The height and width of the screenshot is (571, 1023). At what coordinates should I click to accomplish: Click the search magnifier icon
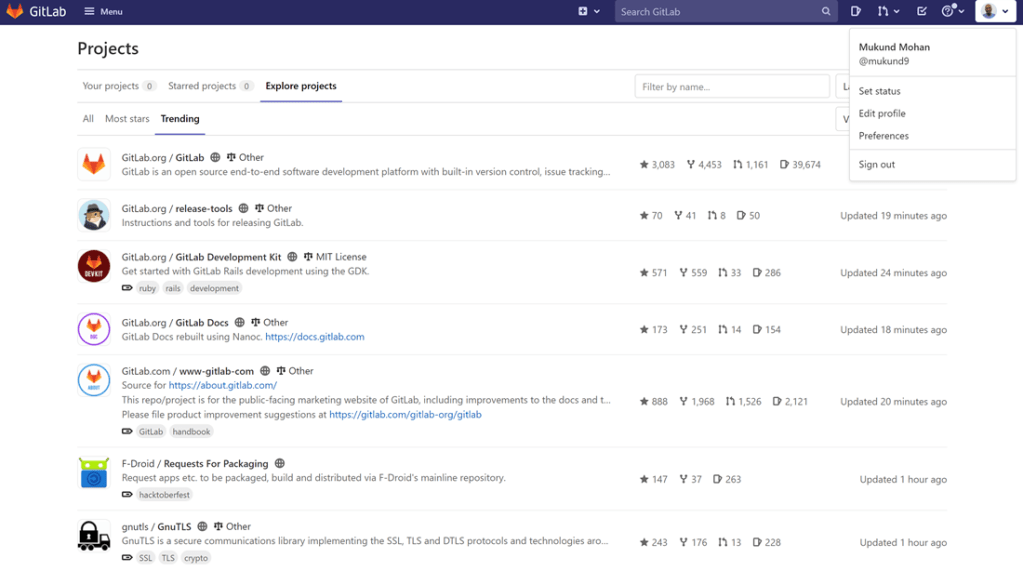pyautogui.click(x=826, y=12)
